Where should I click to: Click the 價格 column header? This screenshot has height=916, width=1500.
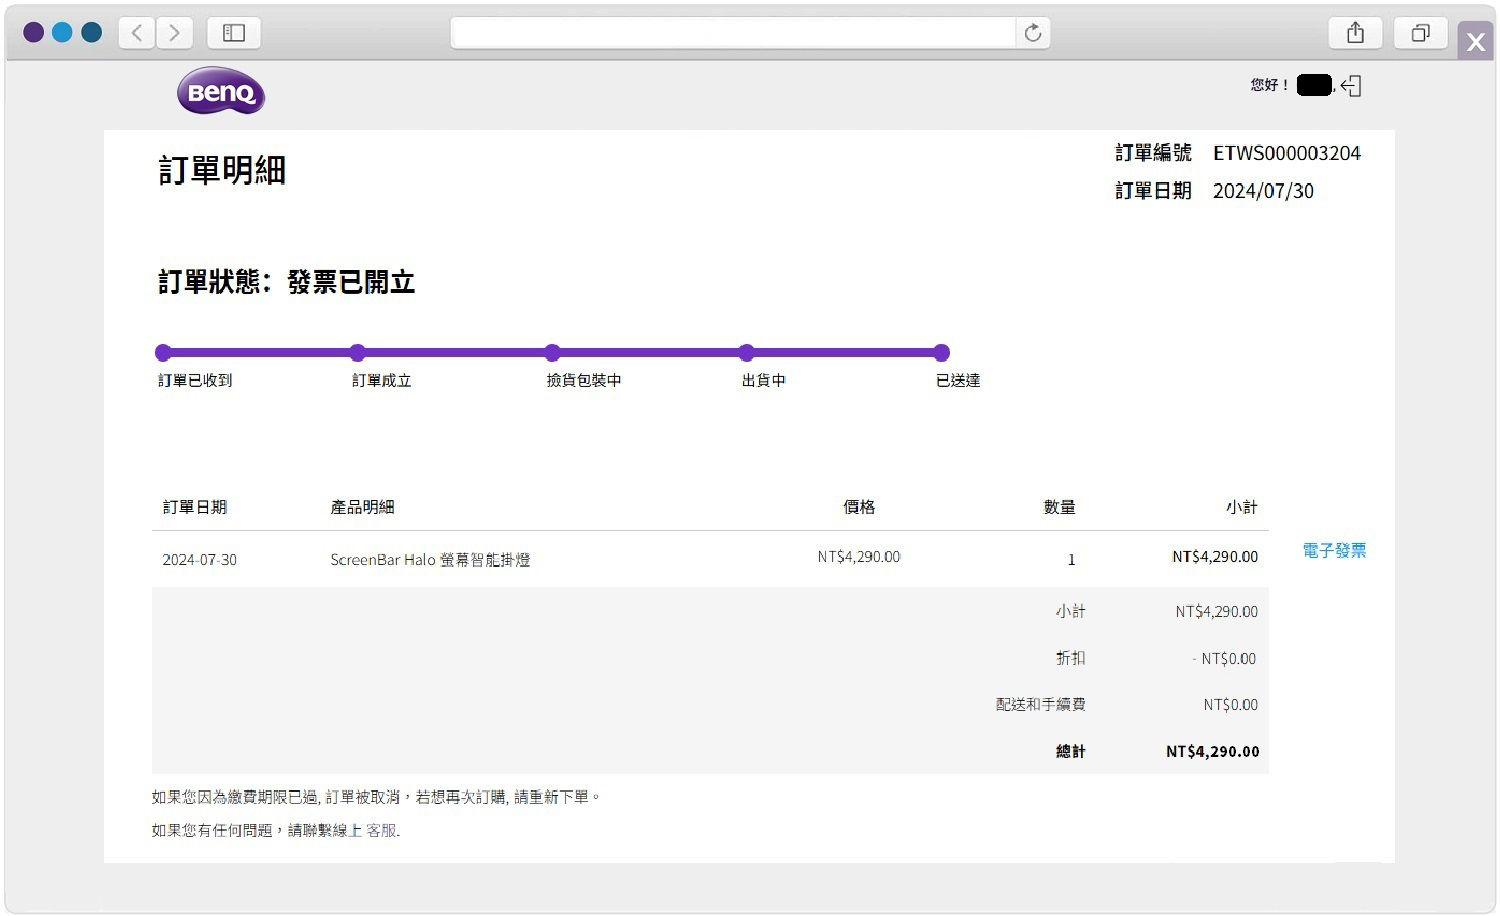point(859,507)
